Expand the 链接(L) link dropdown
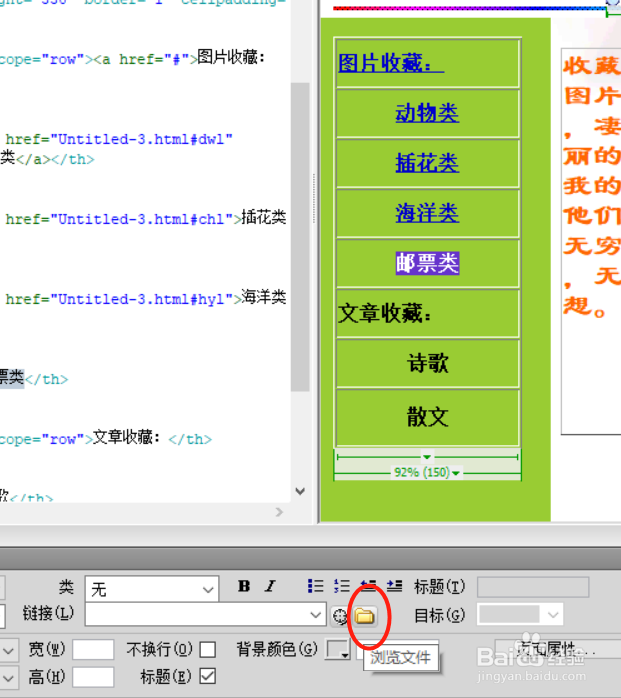 point(316,615)
